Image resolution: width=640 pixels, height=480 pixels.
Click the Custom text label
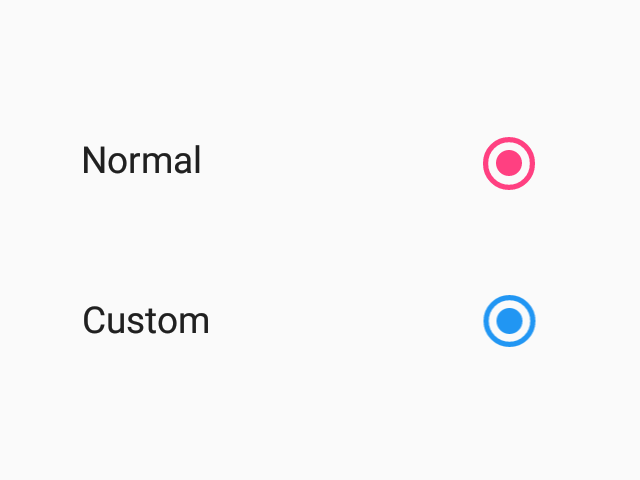[x=146, y=321]
